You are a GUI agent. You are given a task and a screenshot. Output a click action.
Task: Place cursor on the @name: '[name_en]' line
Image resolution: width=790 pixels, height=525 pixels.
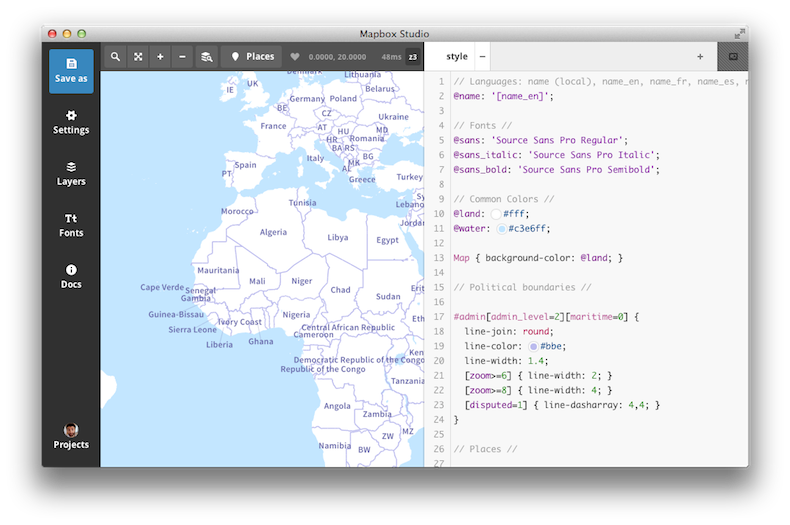click(x=503, y=96)
